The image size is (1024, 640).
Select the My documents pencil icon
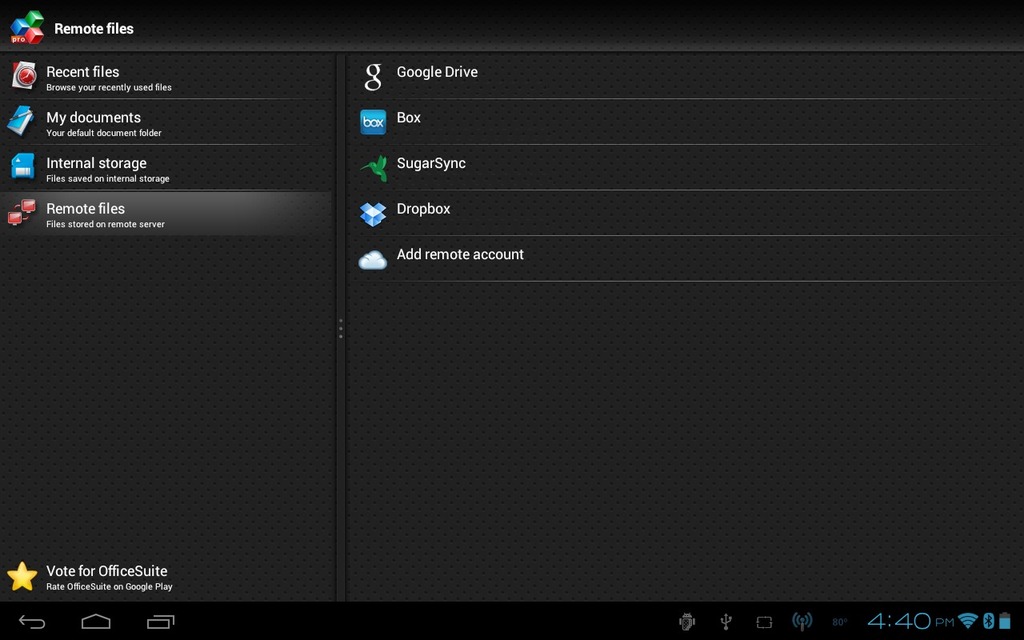[22, 121]
